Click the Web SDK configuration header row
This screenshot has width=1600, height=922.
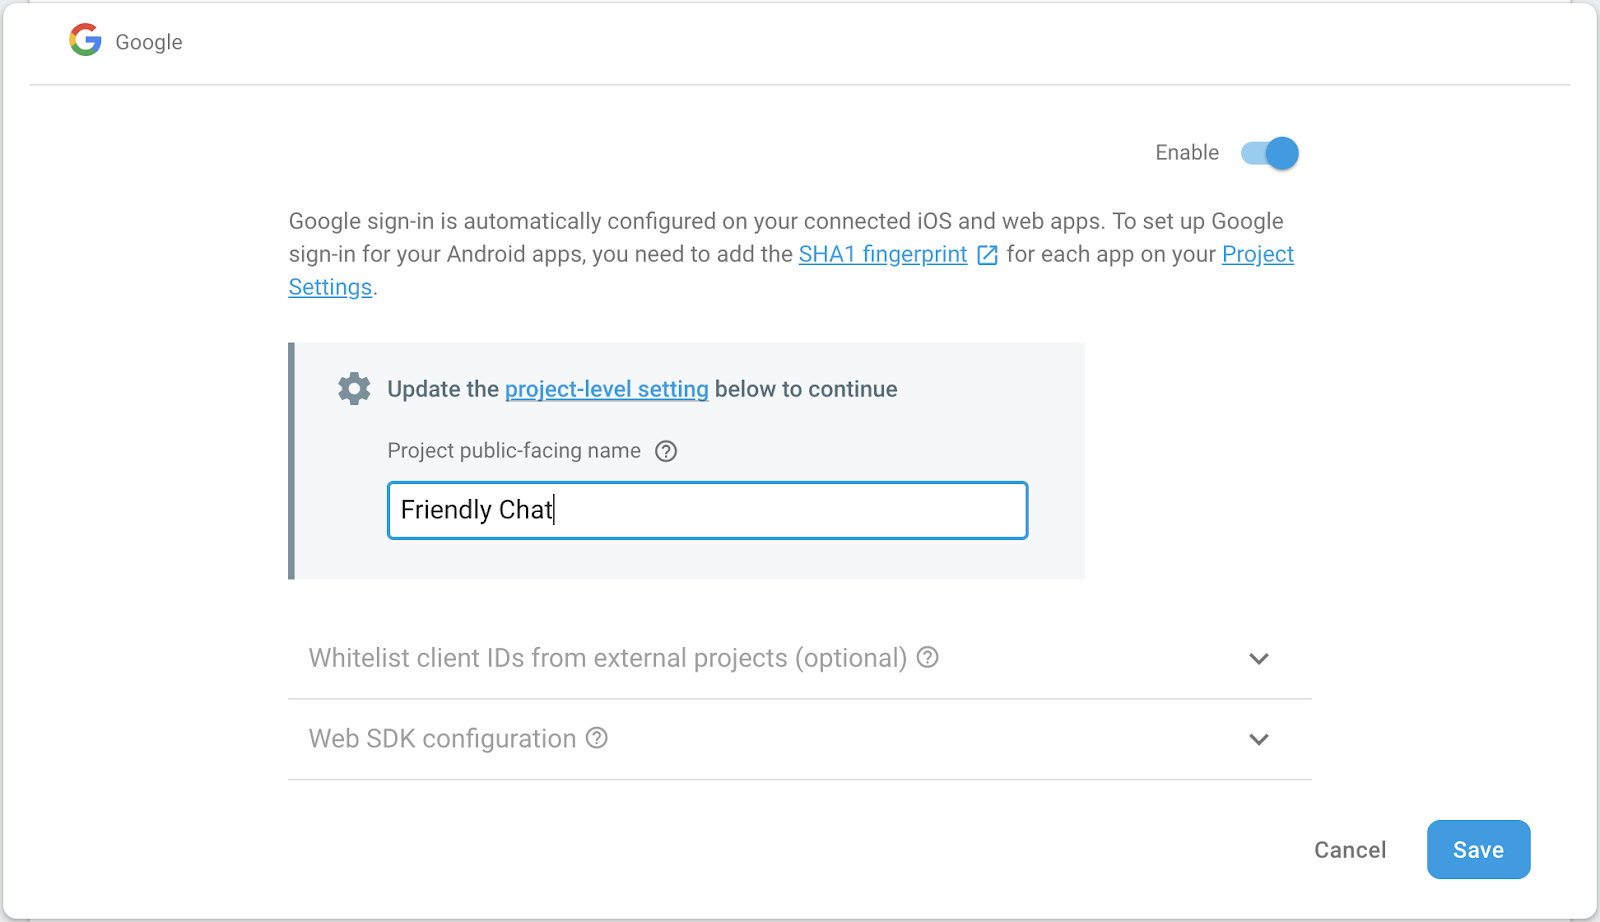(x=445, y=738)
